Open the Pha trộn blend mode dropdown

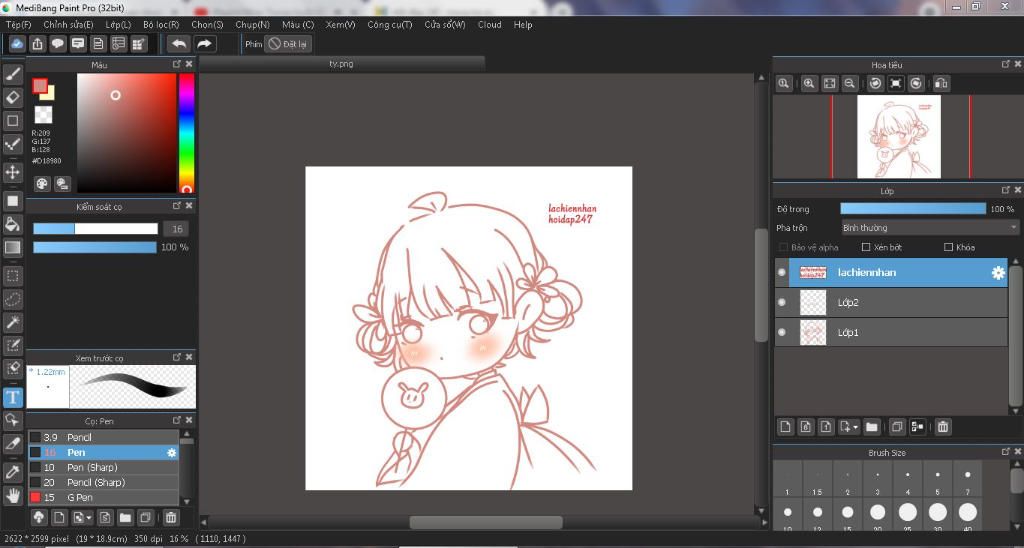(x=930, y=228)
